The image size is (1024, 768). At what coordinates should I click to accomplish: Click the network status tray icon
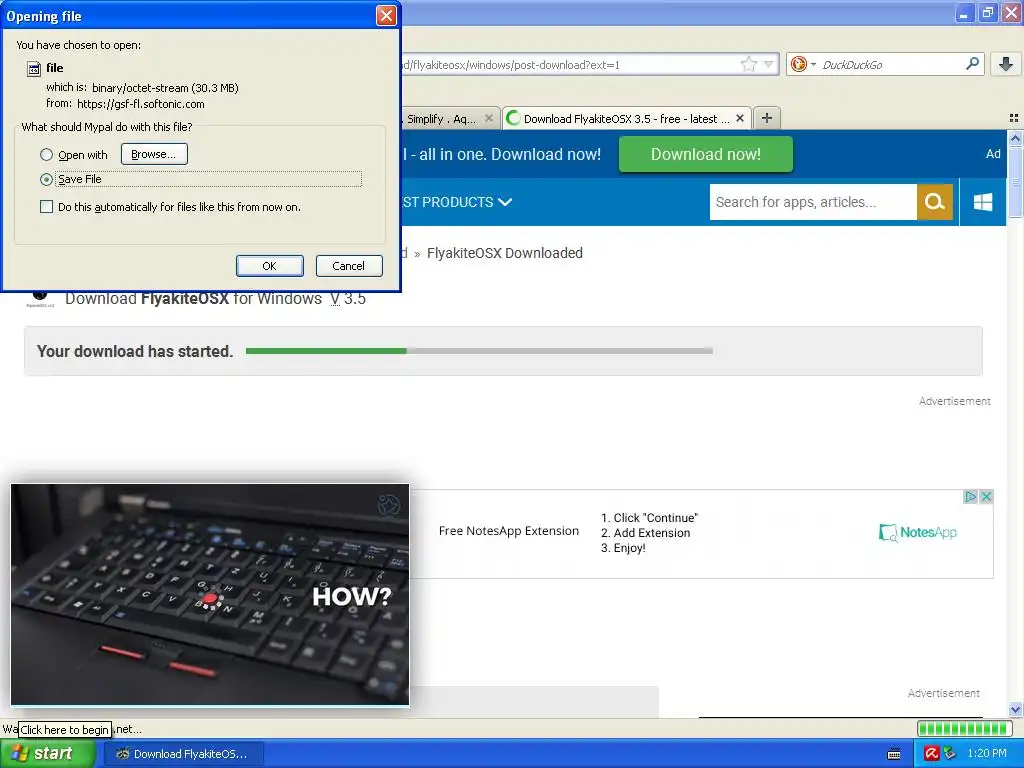[x=950, y=754]
